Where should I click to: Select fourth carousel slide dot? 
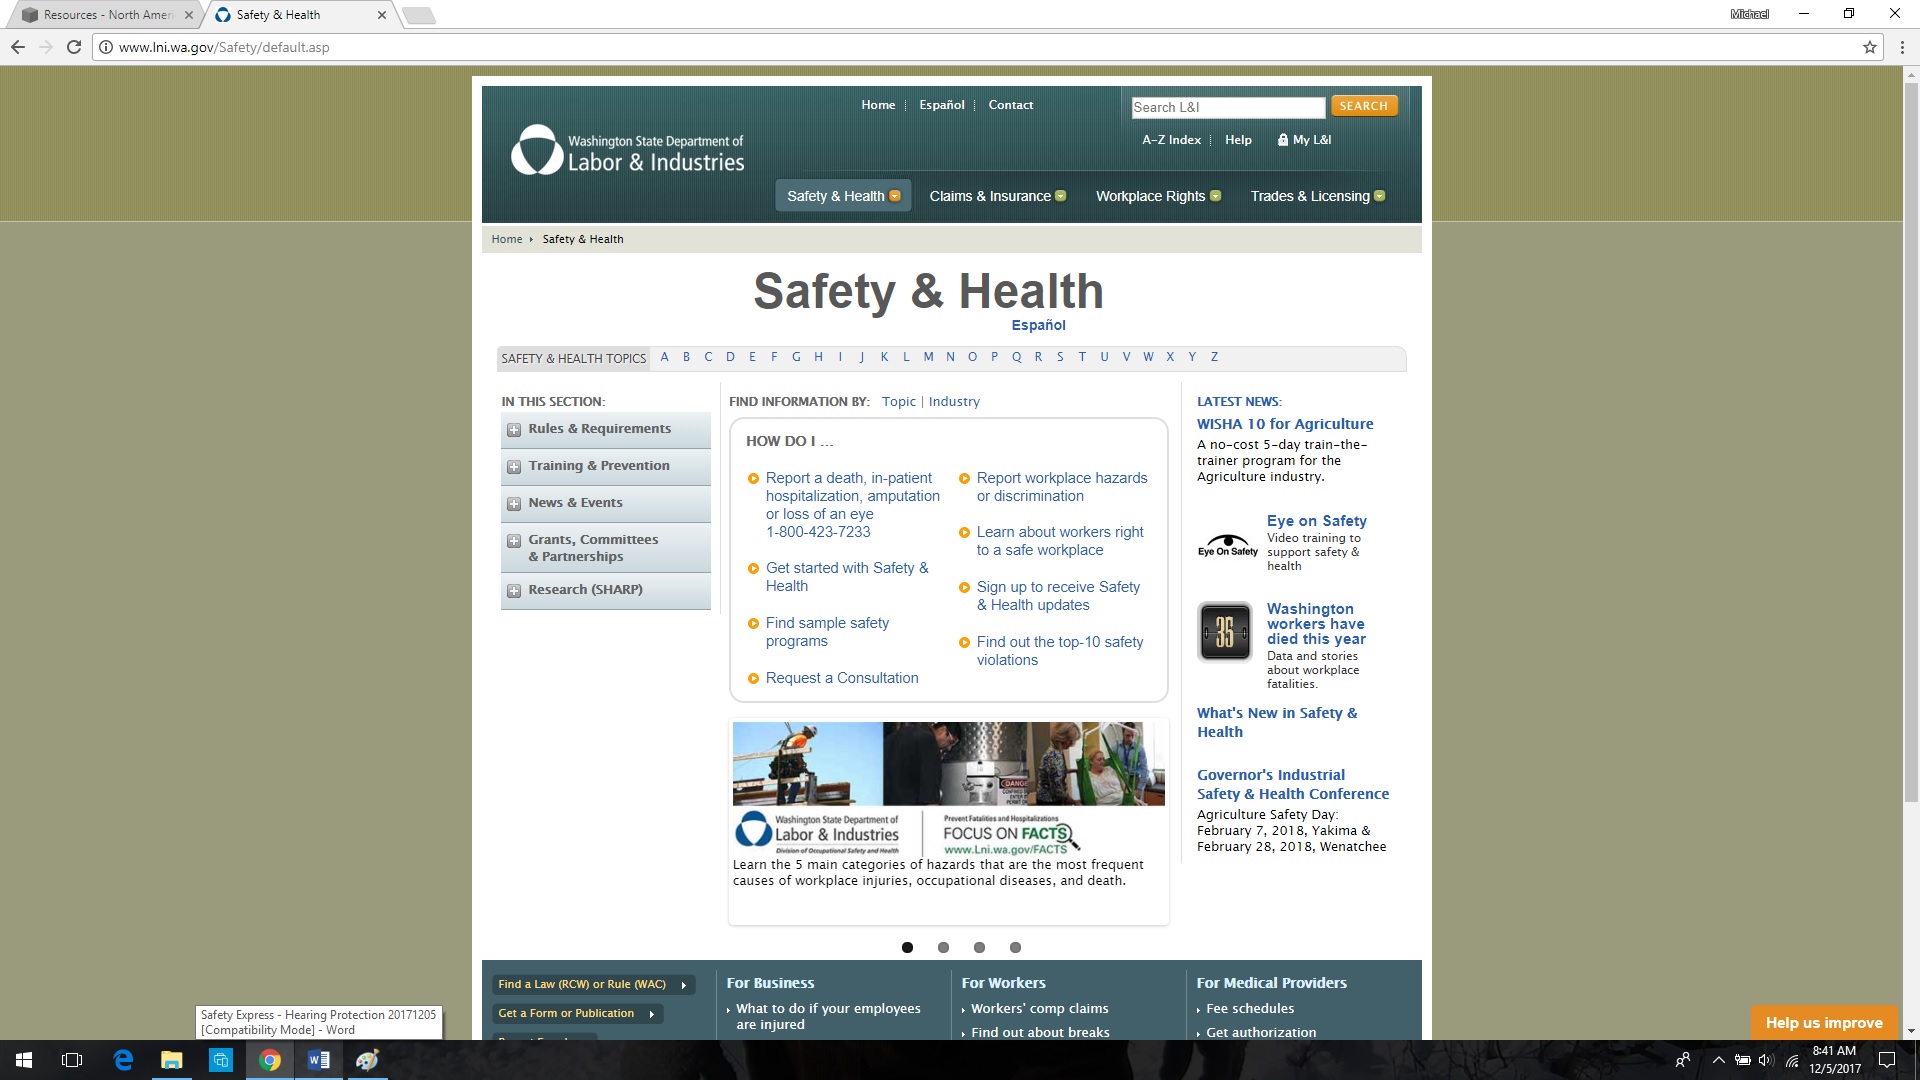click(x=1015, y=947)
